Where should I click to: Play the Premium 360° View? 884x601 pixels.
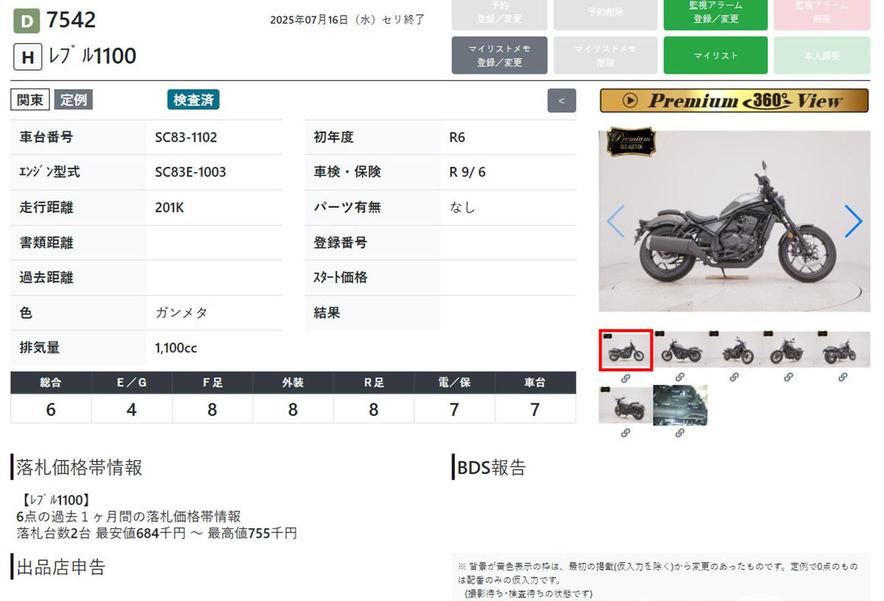734,101
